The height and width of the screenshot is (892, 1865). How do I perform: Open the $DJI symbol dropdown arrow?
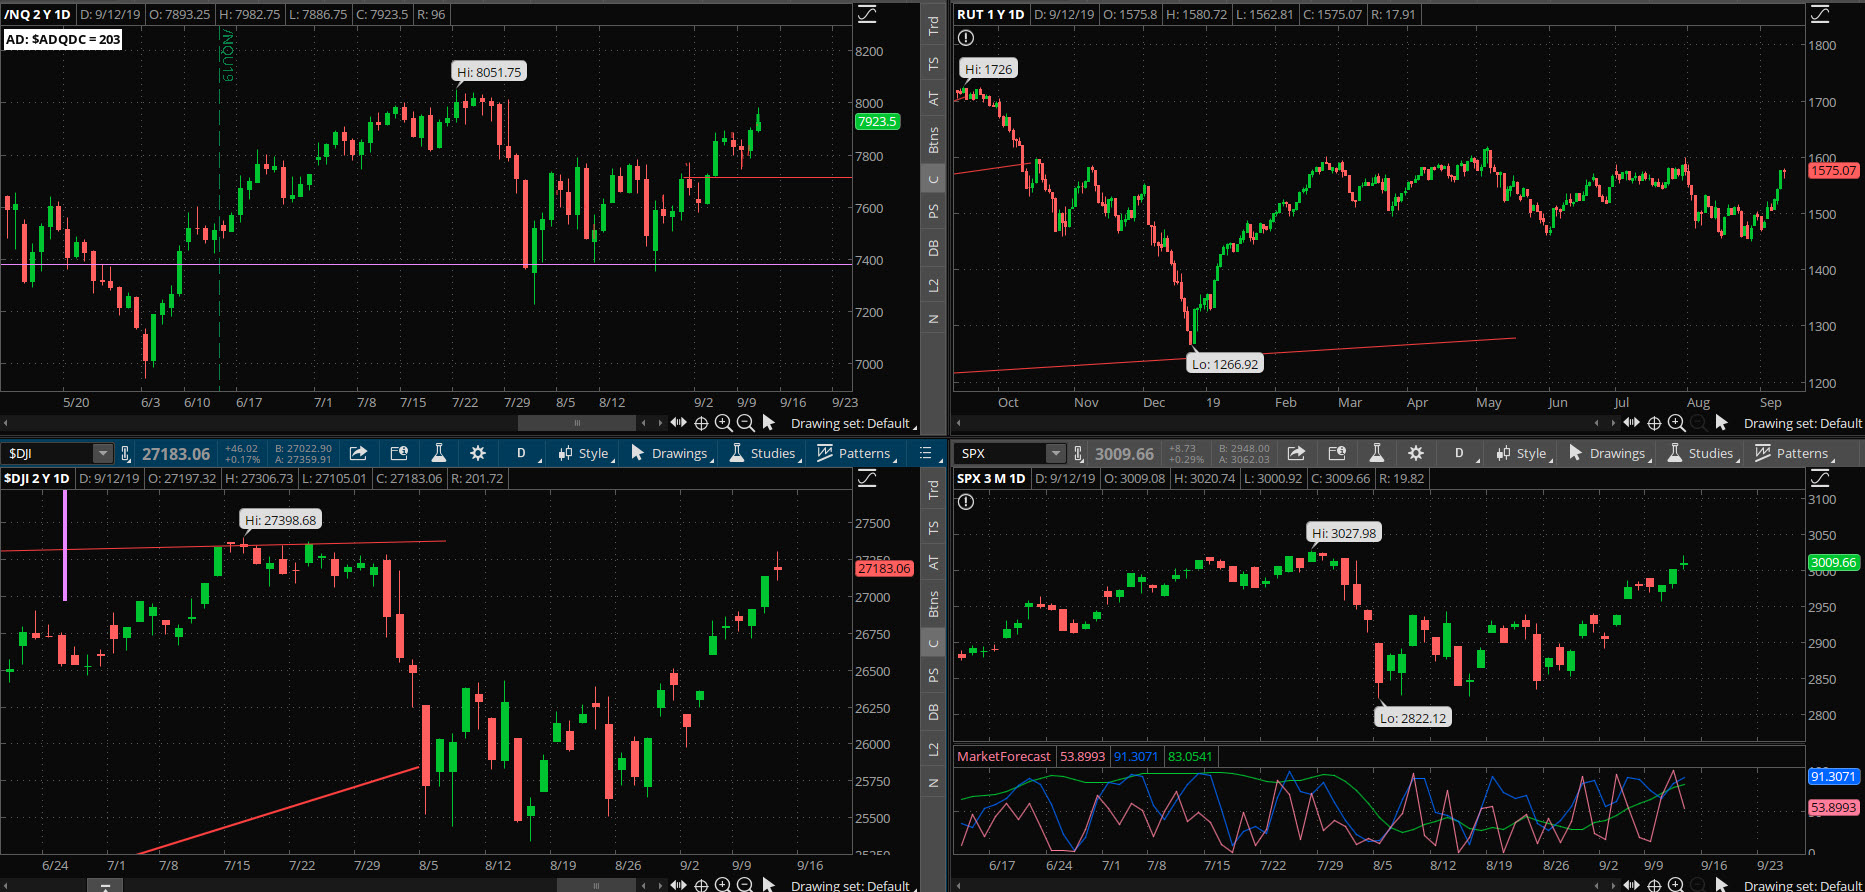(x=102, y=454)
